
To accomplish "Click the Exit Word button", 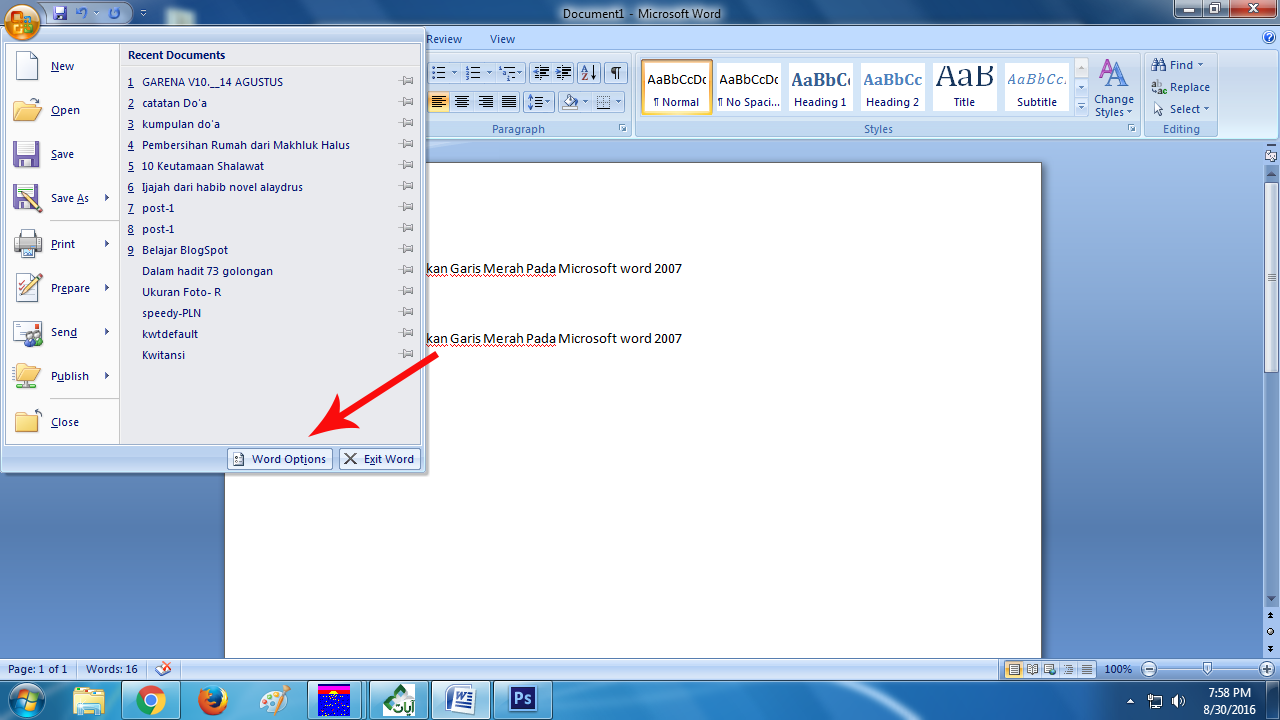I will 379,459.
